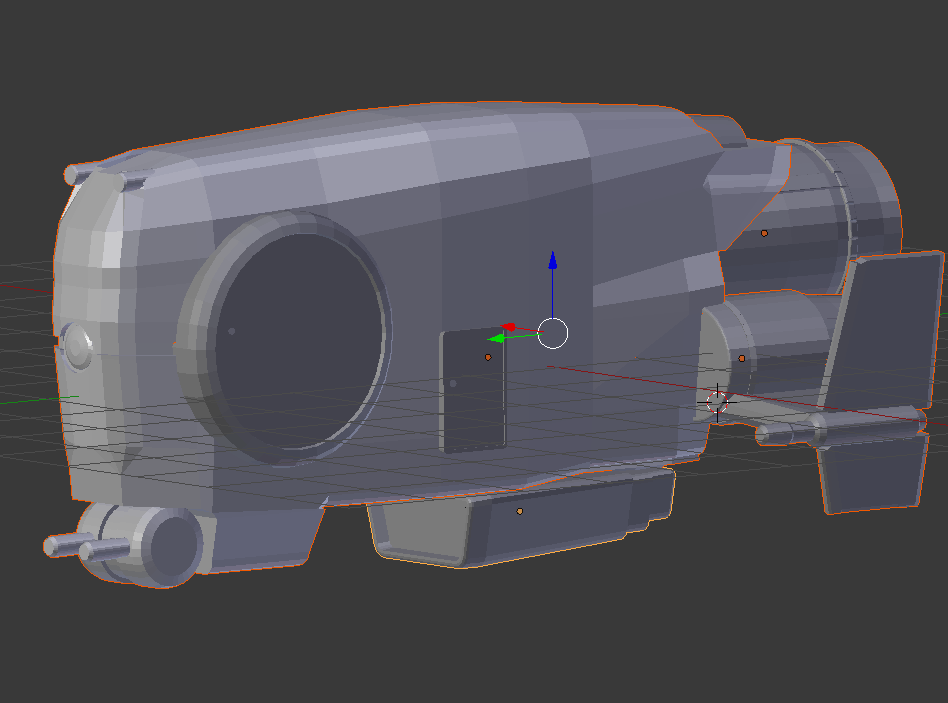The height and width of the screenshot is (703, 948).
Task: Click the red X-axis manipulator arrow
Action: point(508,328)
